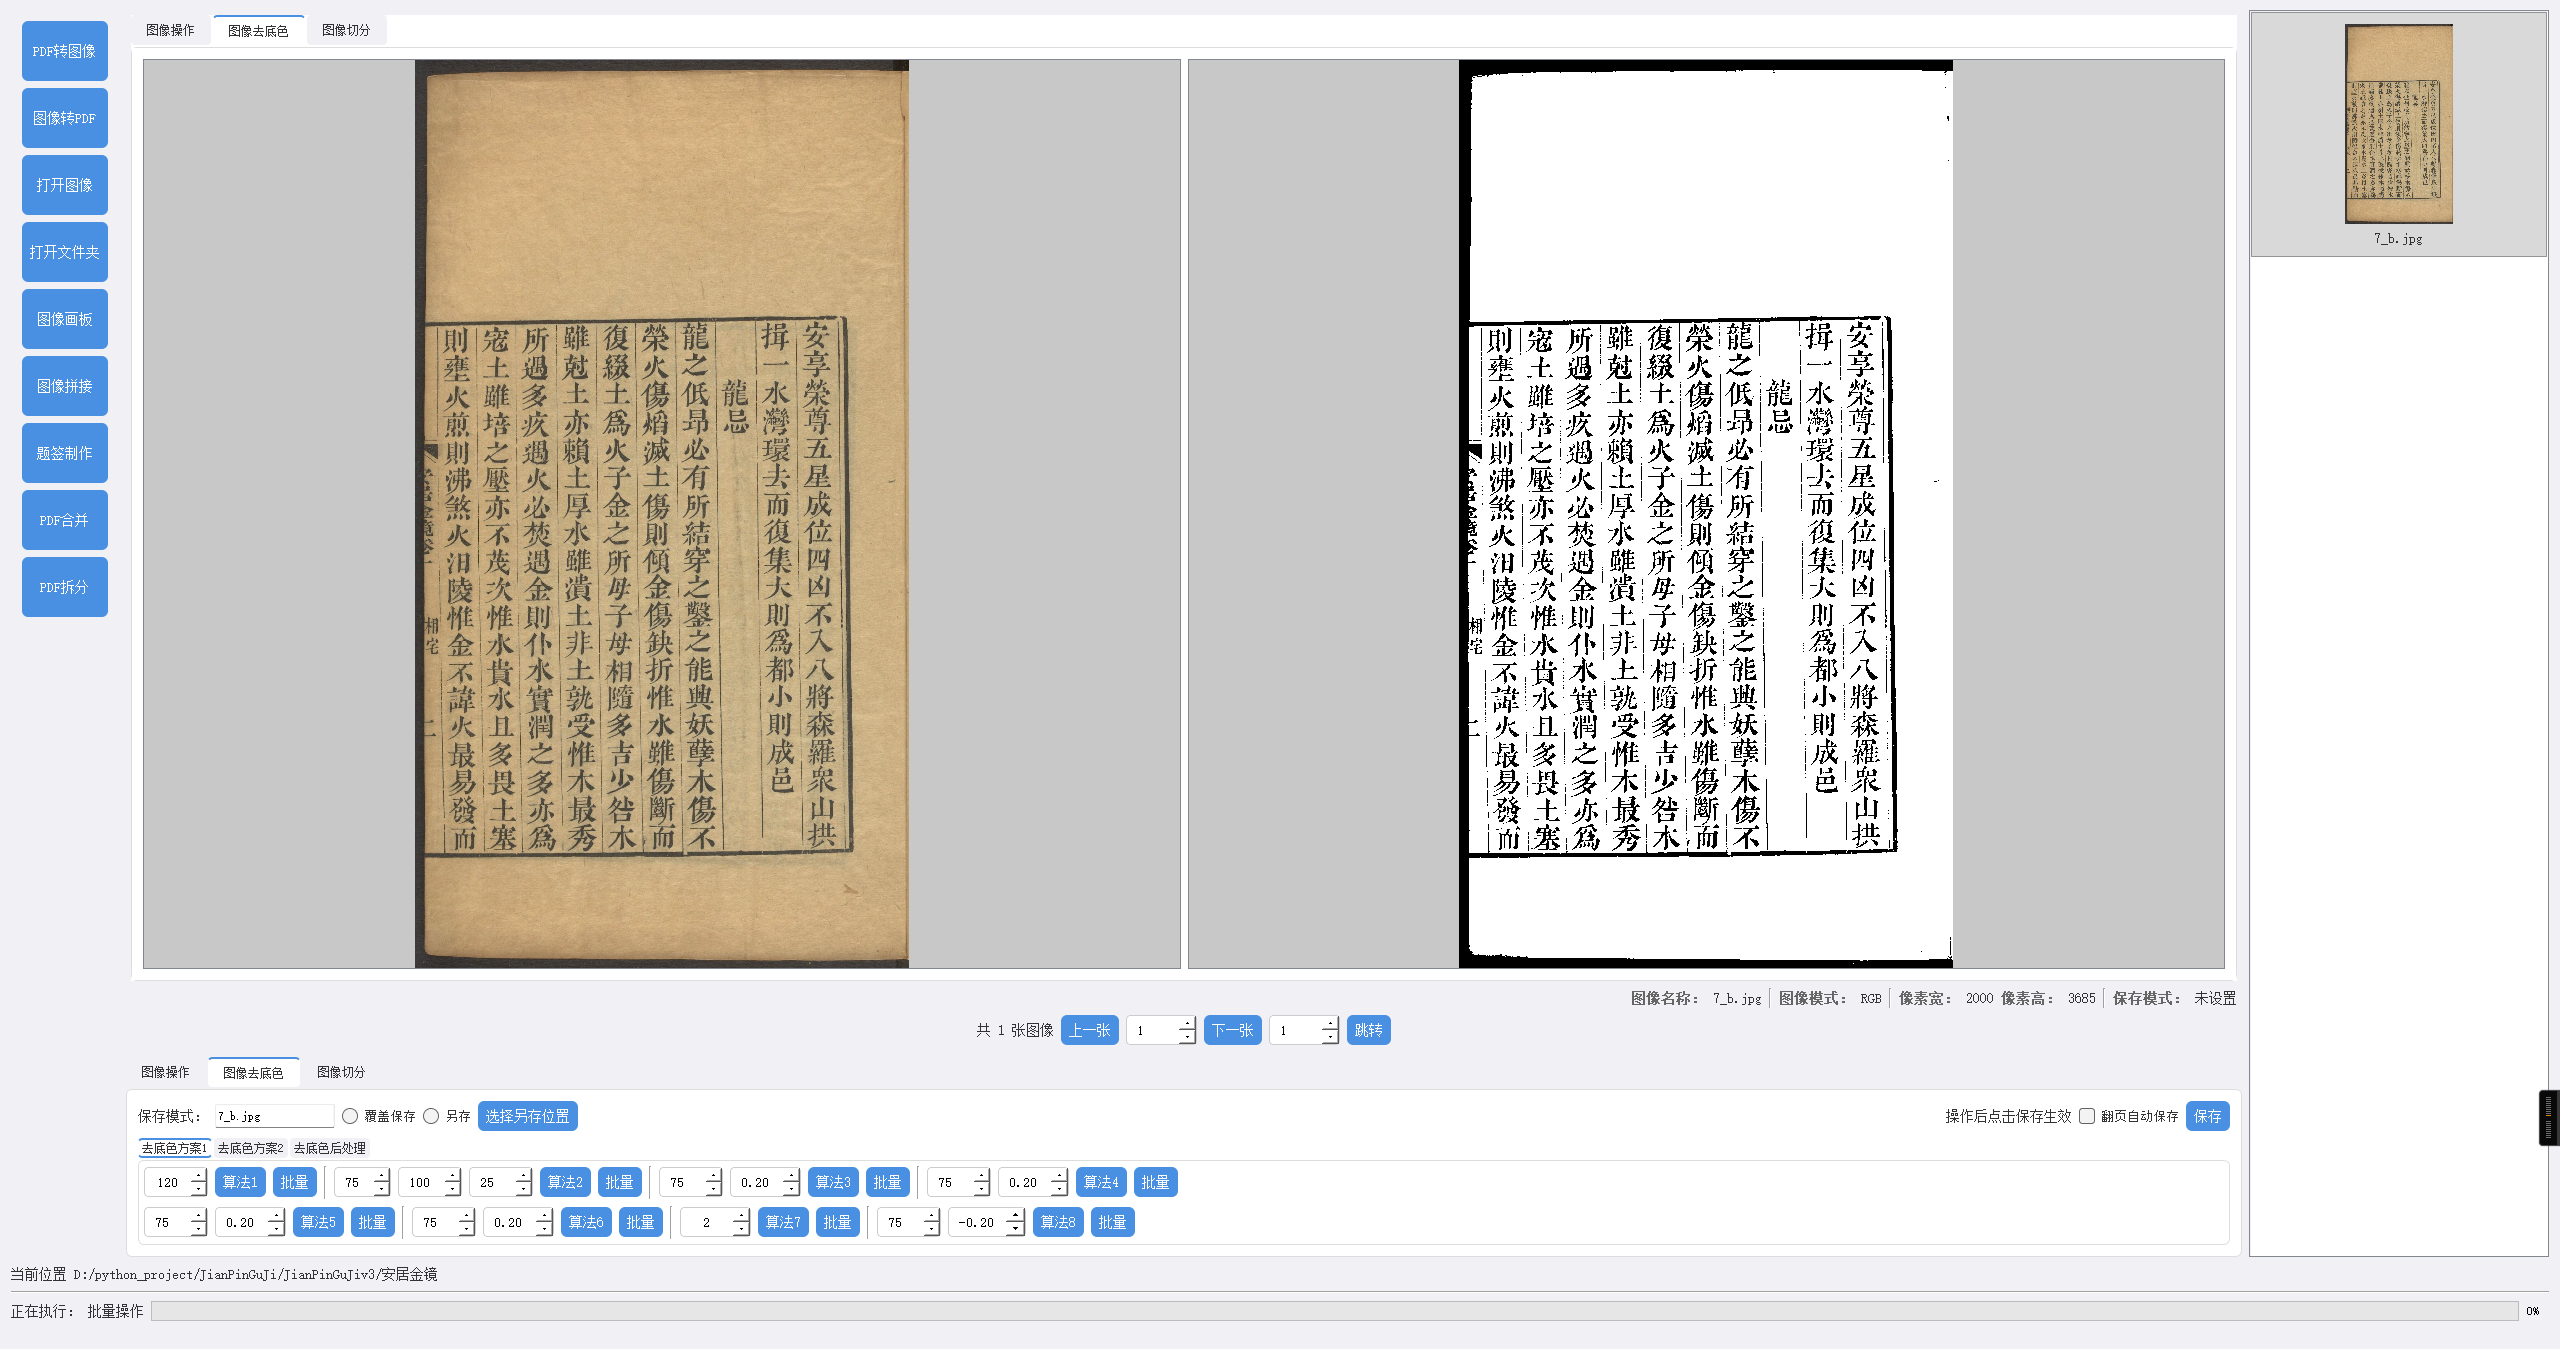This screenshot has height=1349, width=2560.
Task: Click the batch operation progress bar
Action: 1333,1311
